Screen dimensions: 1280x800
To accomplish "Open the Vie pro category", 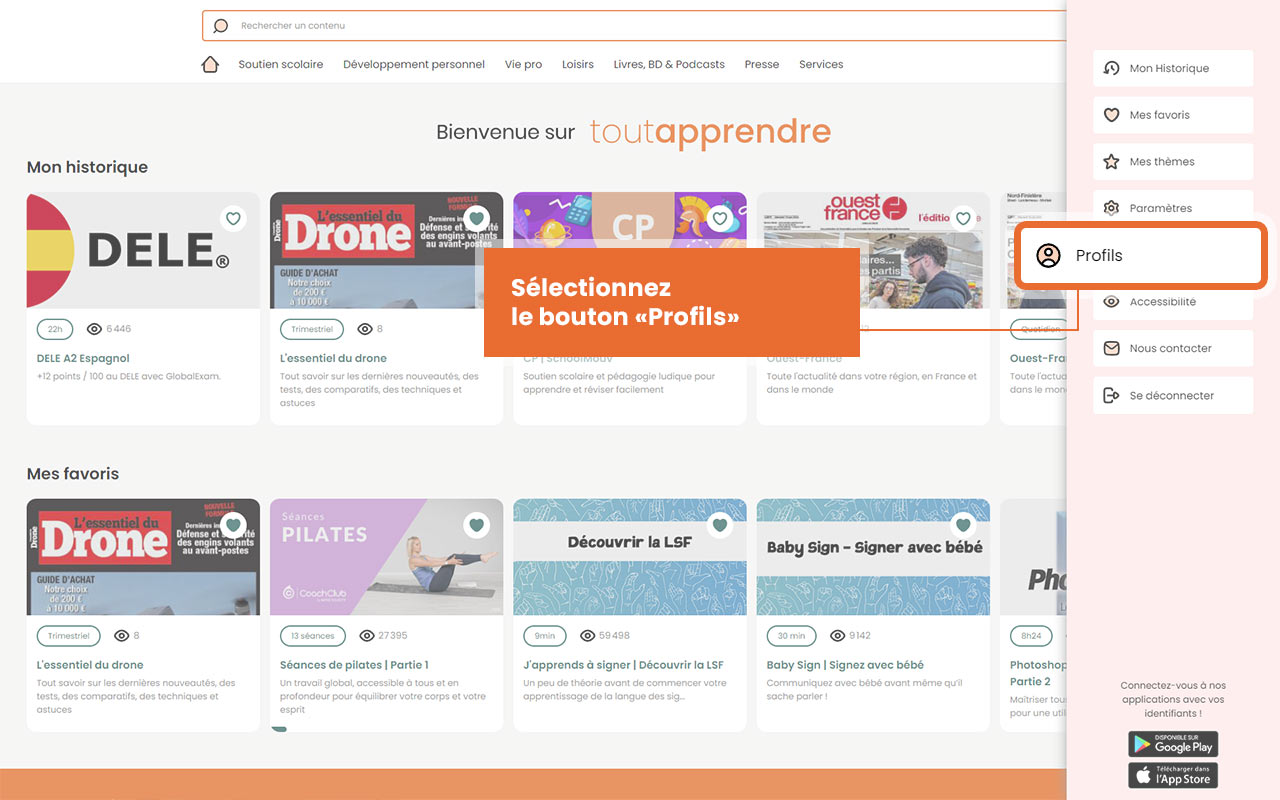I will coord(523,64).
